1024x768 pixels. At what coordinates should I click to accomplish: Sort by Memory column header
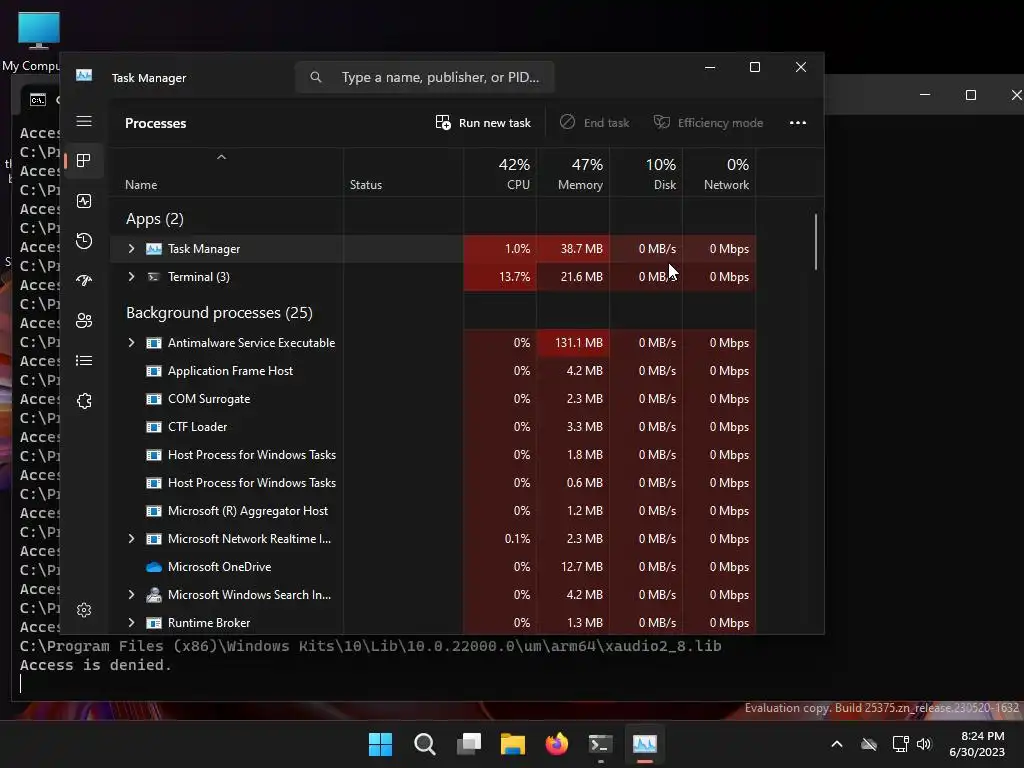[573, 174]
